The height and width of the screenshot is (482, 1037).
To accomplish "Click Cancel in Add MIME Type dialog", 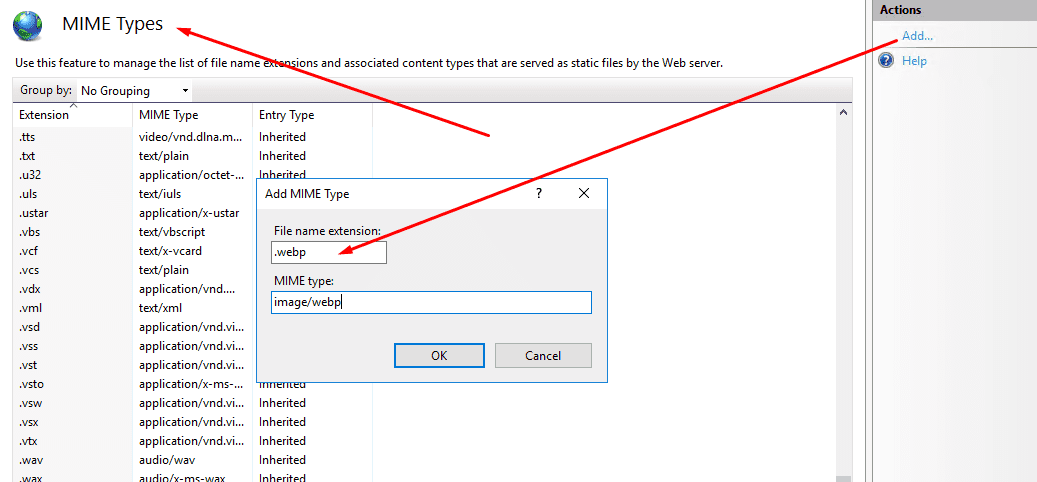I will tap(543, 355).
